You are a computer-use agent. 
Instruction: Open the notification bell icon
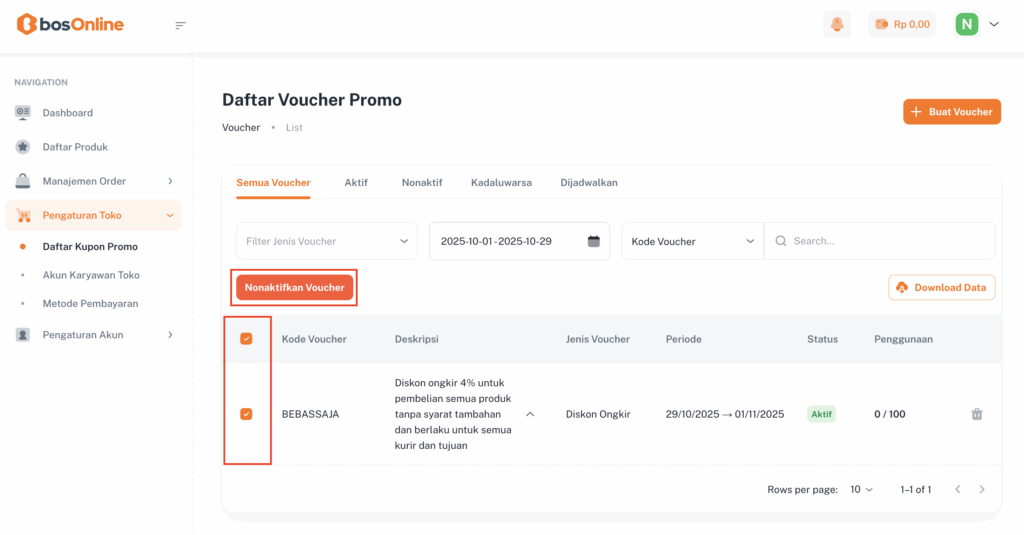[x=836, y=24]
